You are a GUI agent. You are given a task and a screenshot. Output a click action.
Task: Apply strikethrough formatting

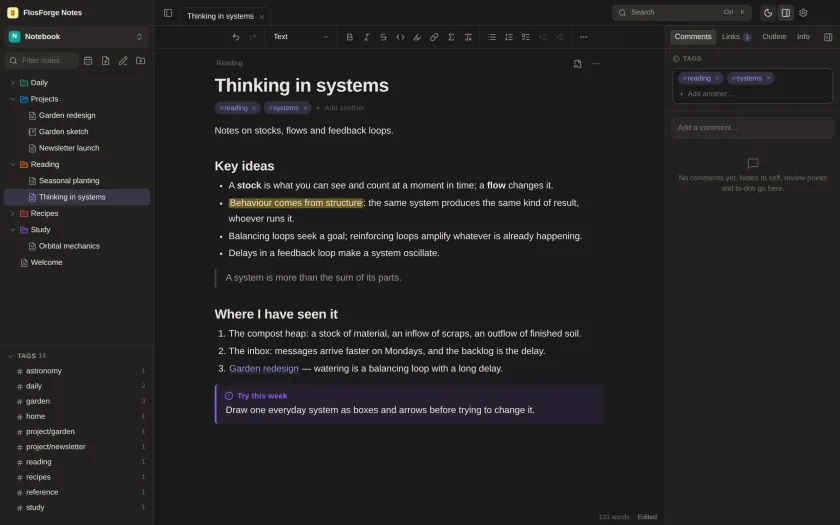click(x=383, y=37)
